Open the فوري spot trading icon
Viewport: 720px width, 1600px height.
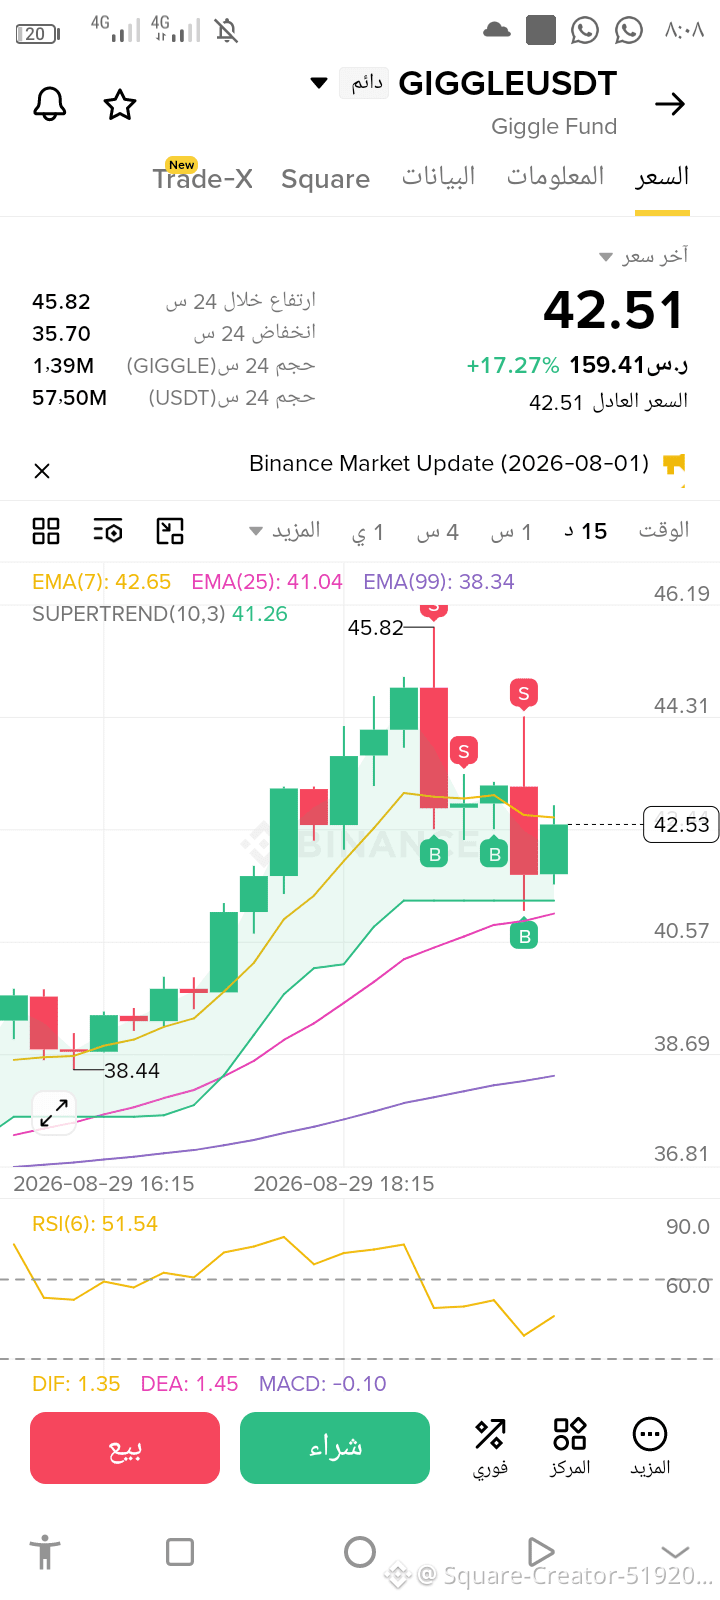[x=490, y=1447]
